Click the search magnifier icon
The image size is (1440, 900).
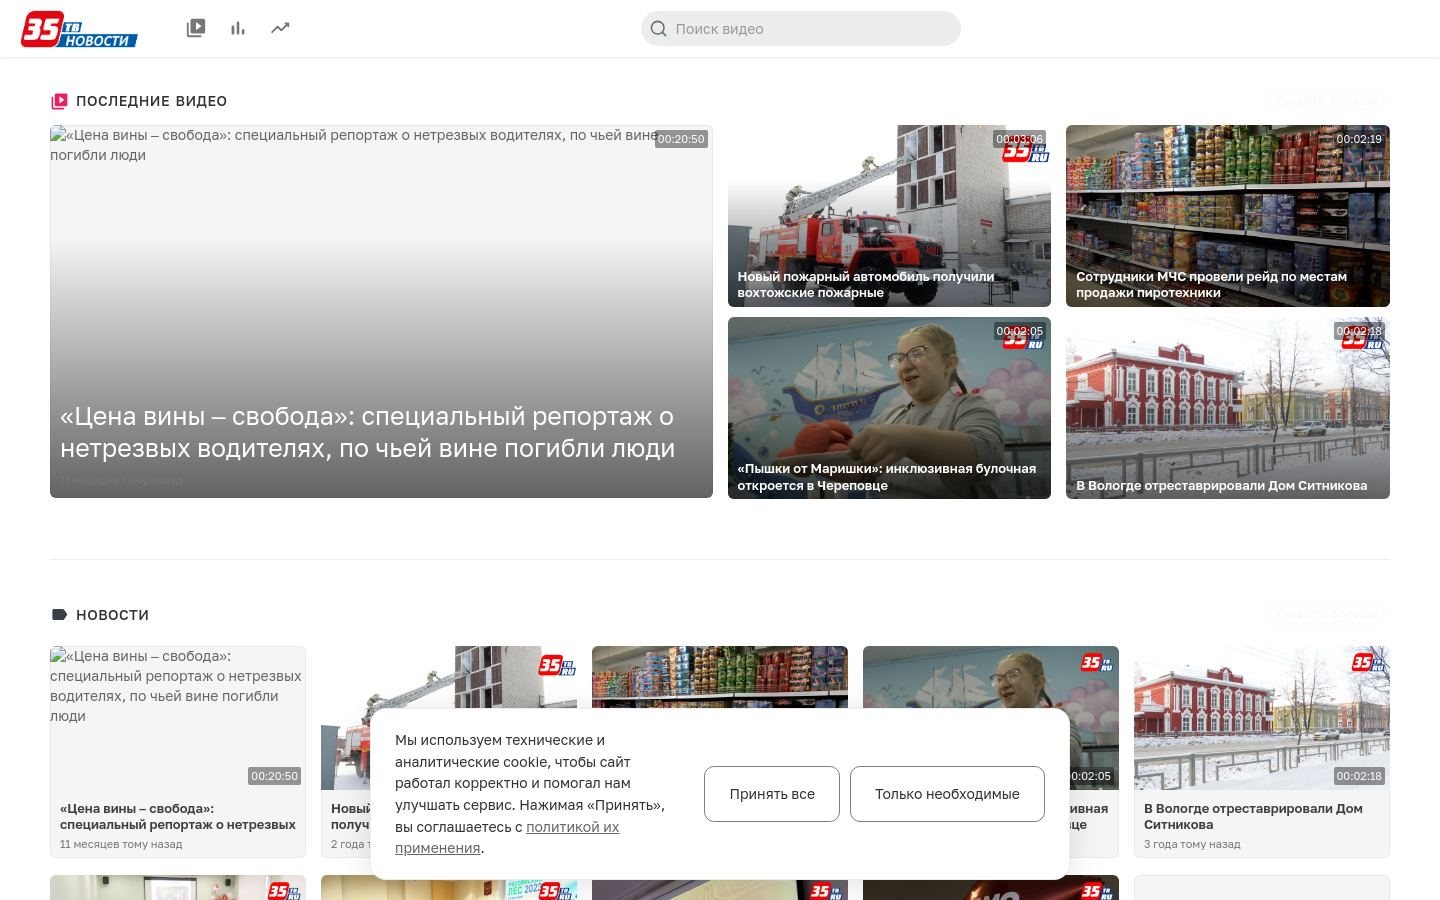point(658,29)
